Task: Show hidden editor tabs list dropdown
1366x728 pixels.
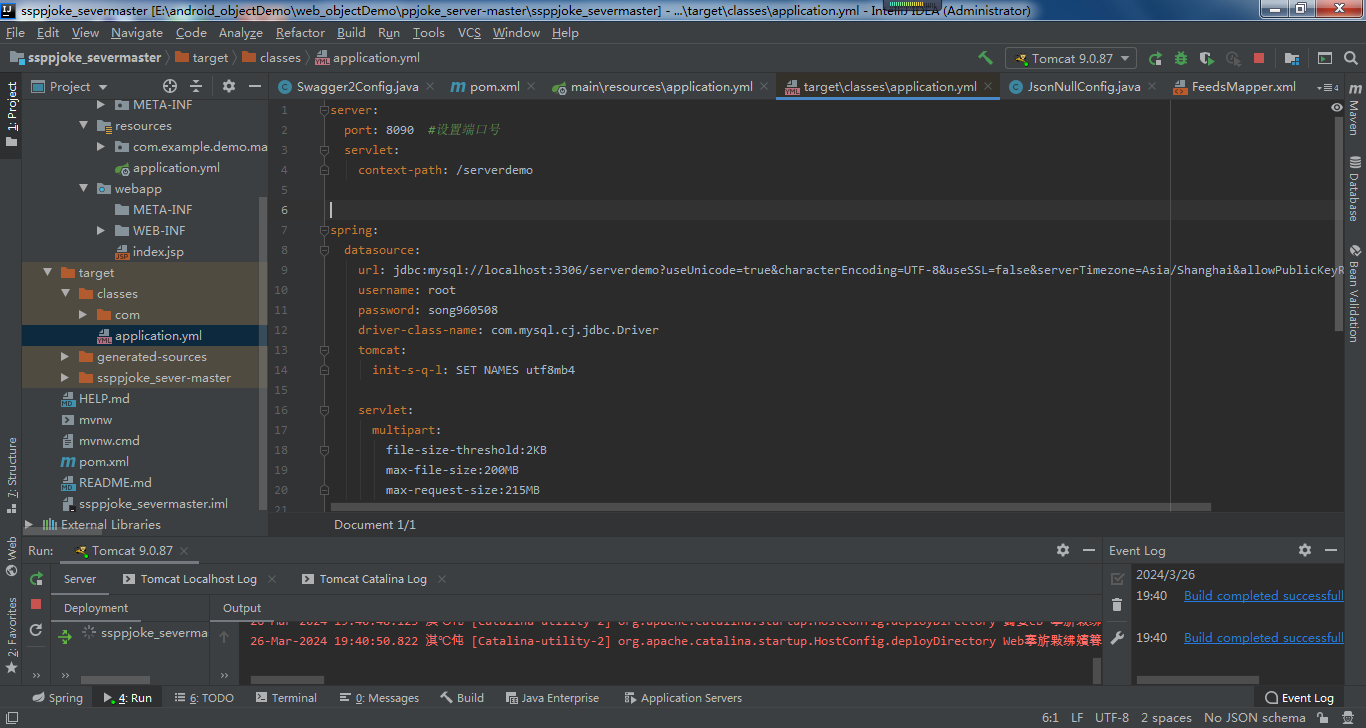Action: (1327, 87)
